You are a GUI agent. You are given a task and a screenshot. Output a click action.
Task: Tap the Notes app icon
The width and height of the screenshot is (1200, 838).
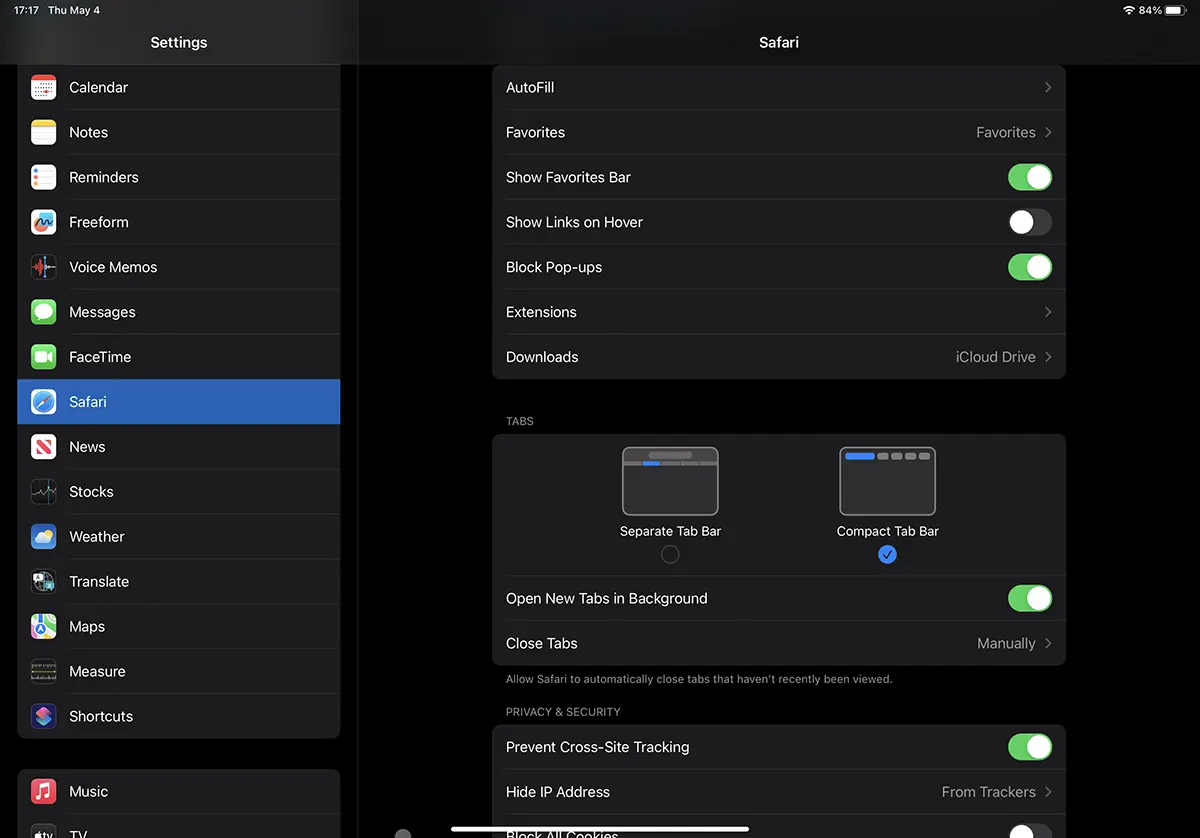[43, 132]
